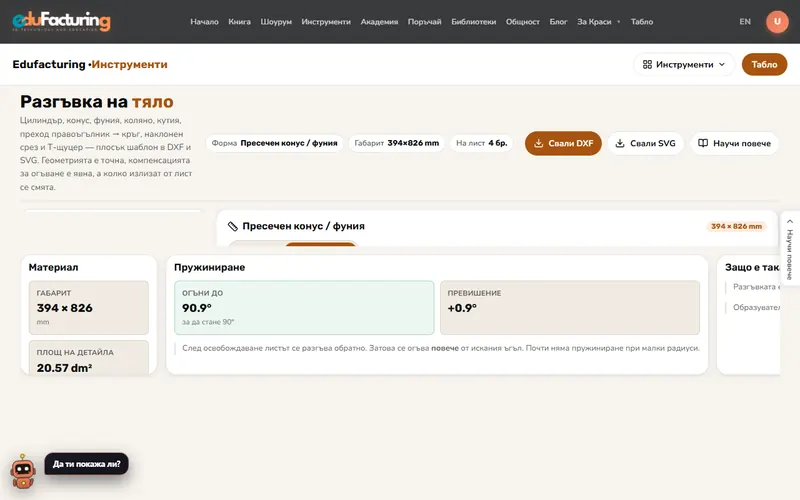800x500 pixels.
Task: Click the На лист 4 бр. chip
Action: tap(482, 143)
